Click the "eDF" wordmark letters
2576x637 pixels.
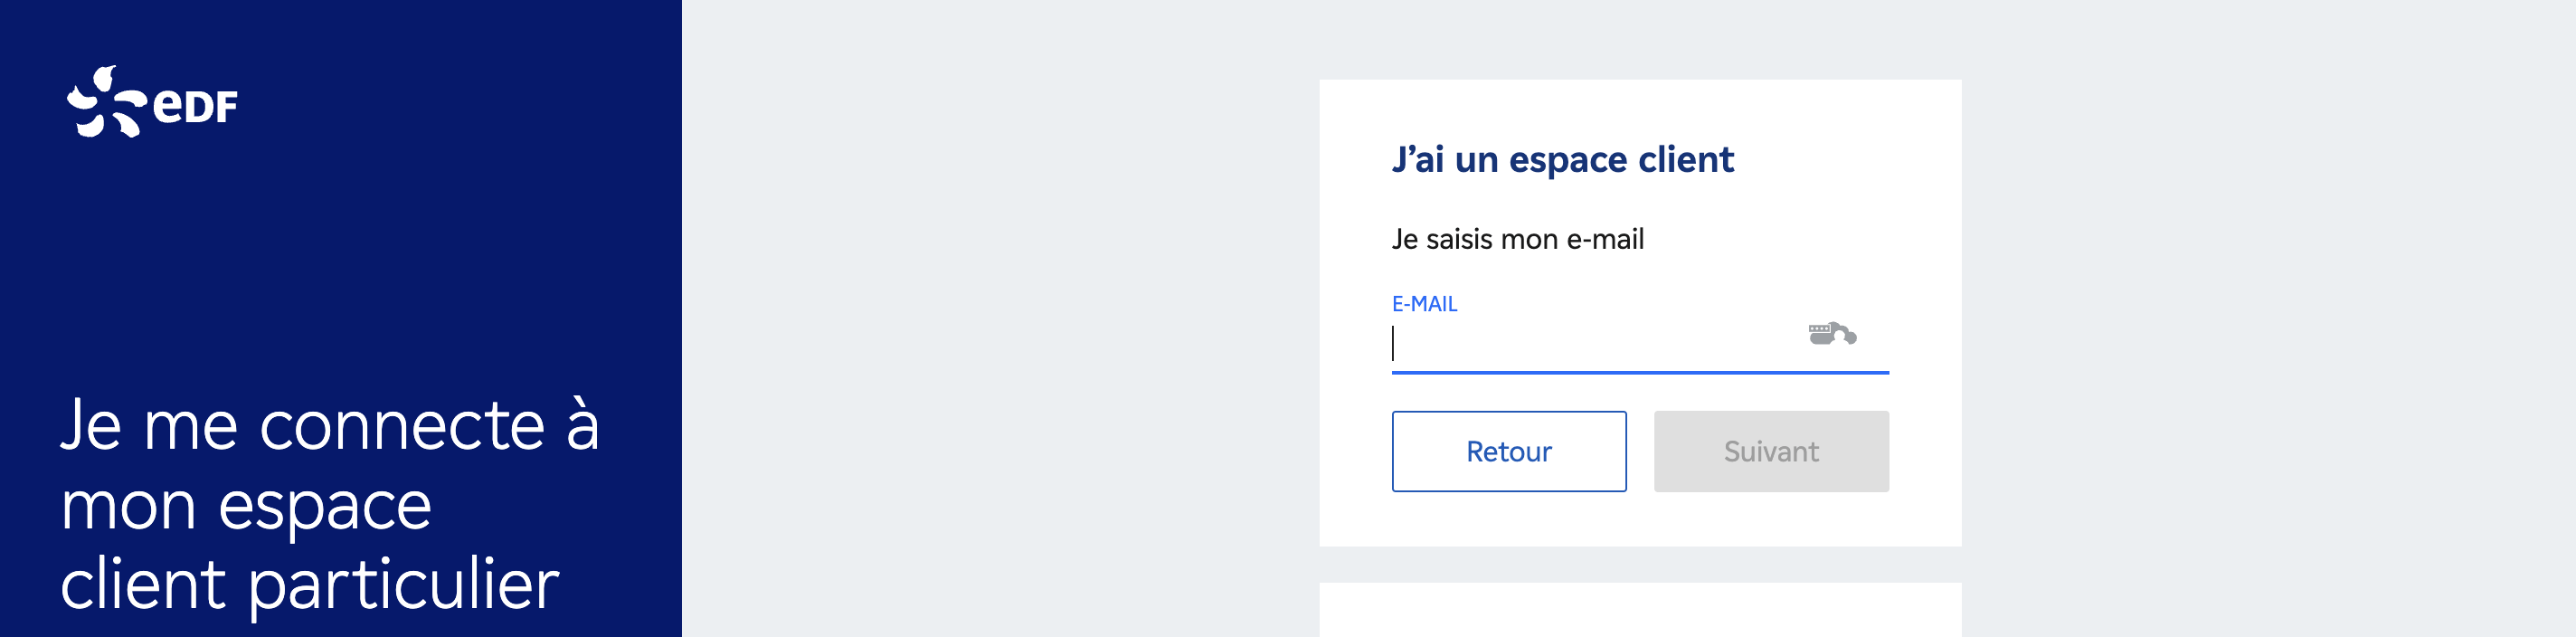coord(195,106)
